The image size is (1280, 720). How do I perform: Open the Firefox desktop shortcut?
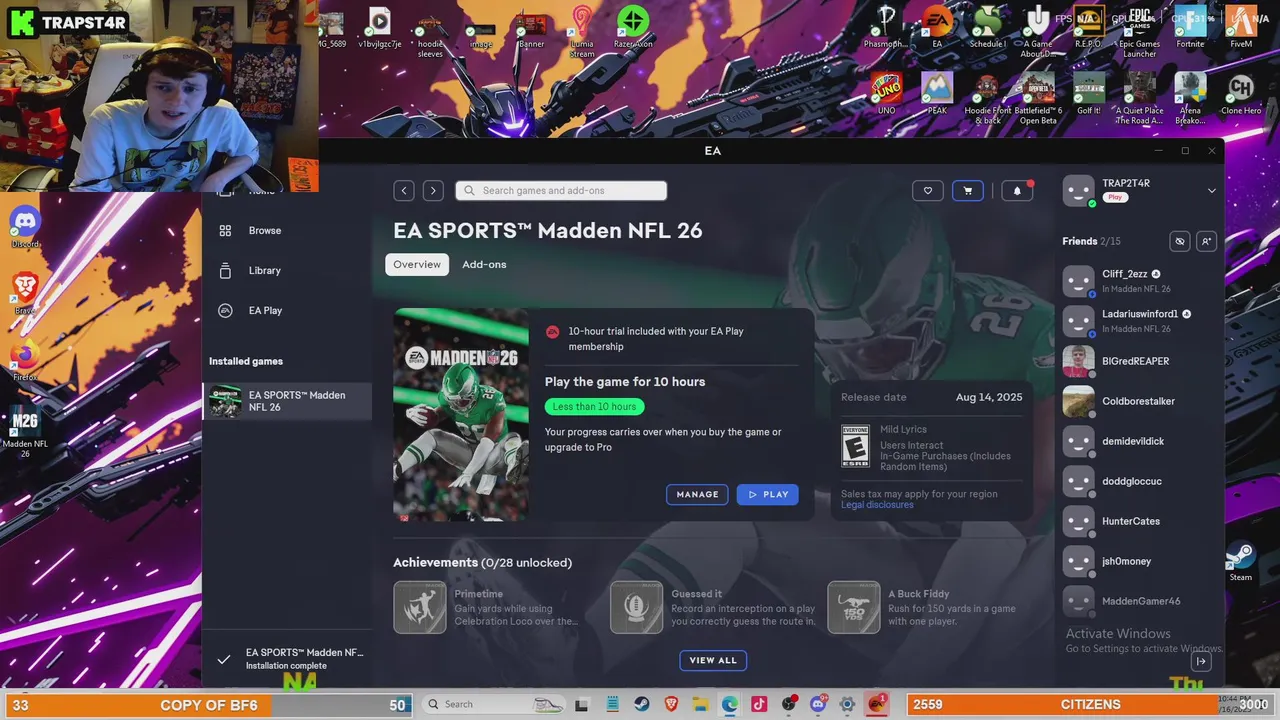click(x=25, y=360)
